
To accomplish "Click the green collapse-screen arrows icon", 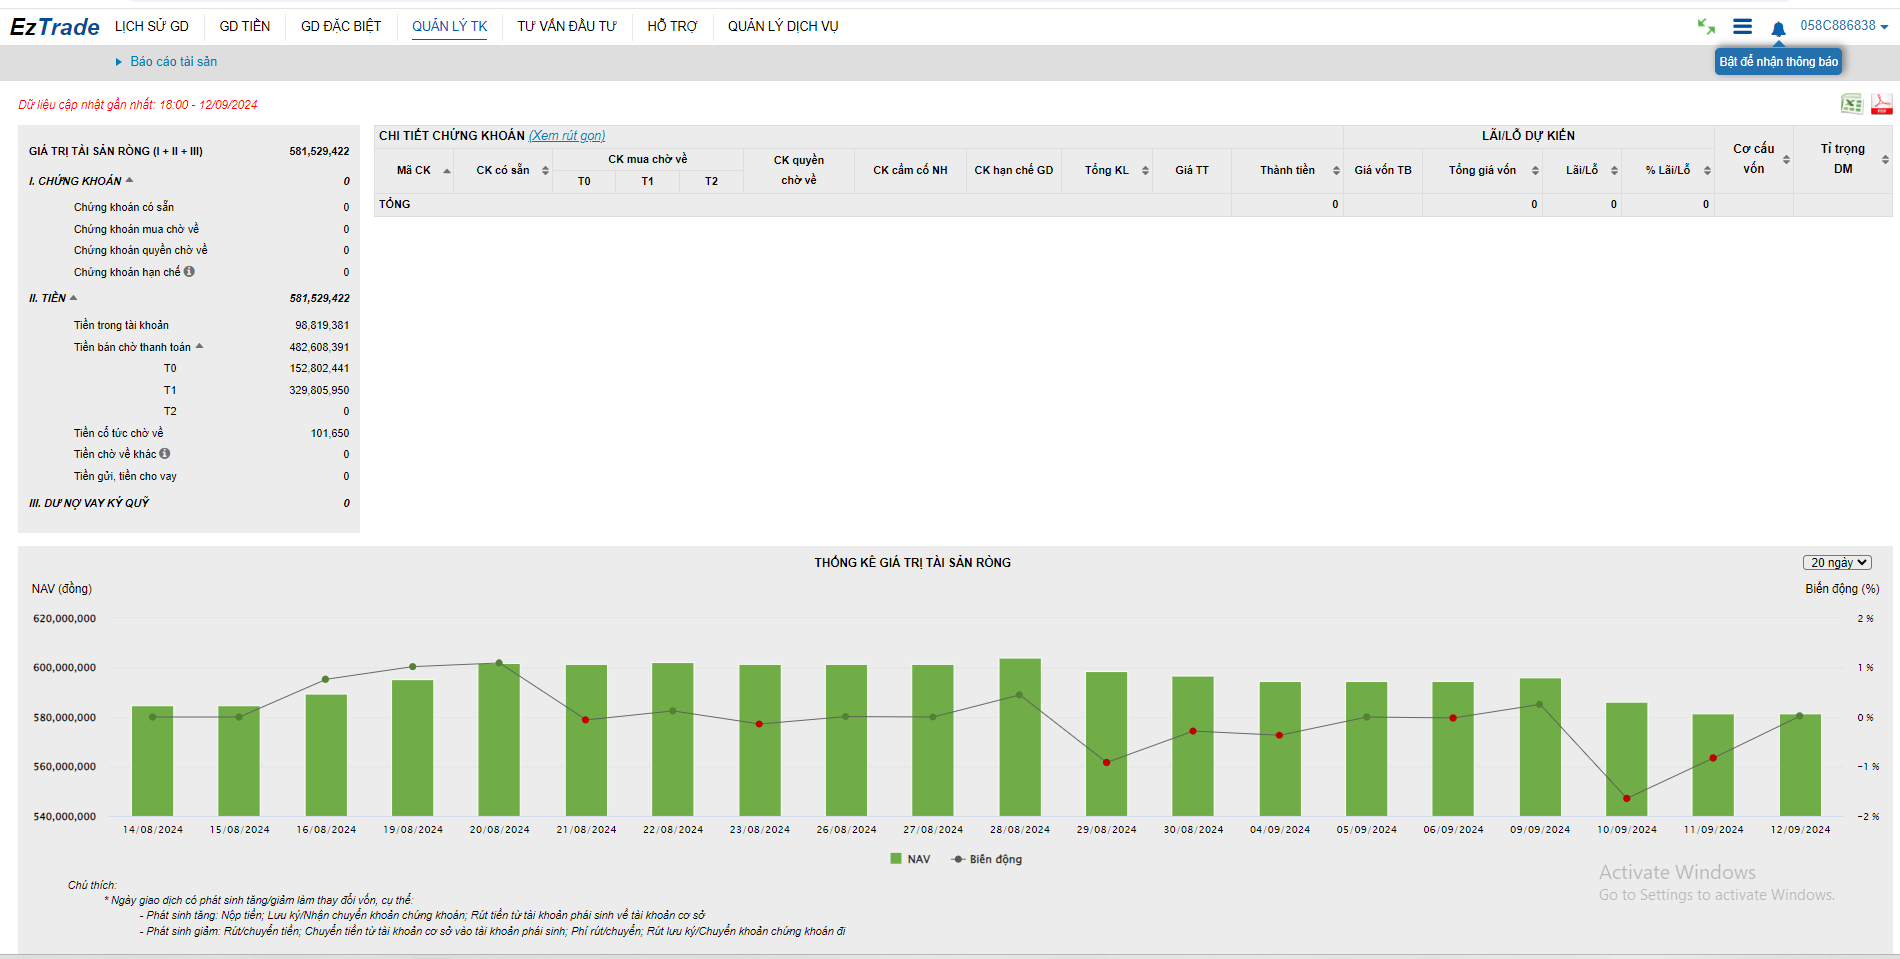I will click(x=1706, y=27).
